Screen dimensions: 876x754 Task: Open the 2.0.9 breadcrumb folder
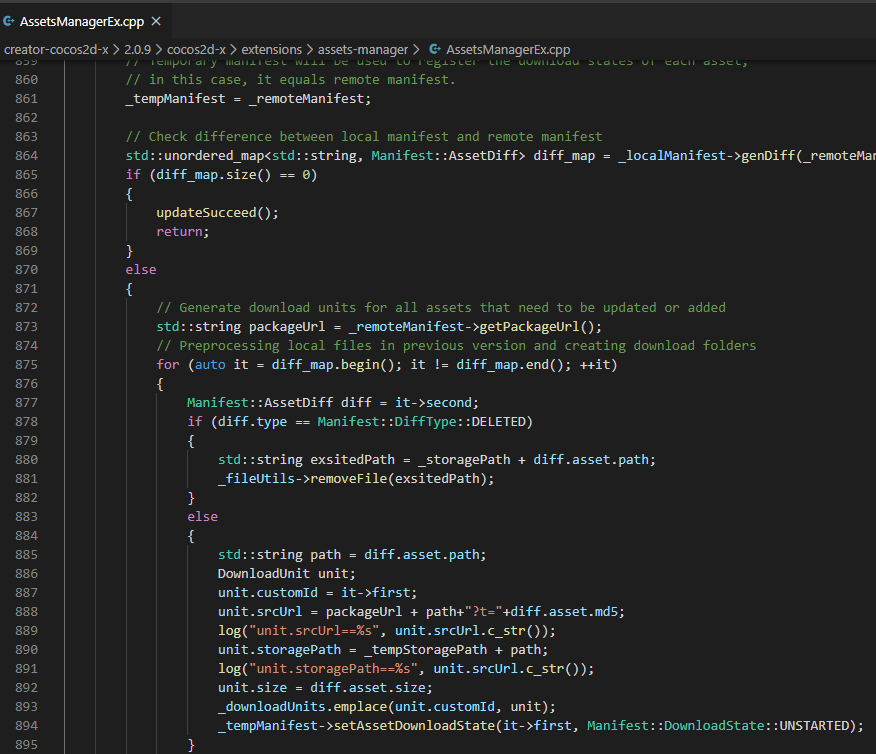137,50
